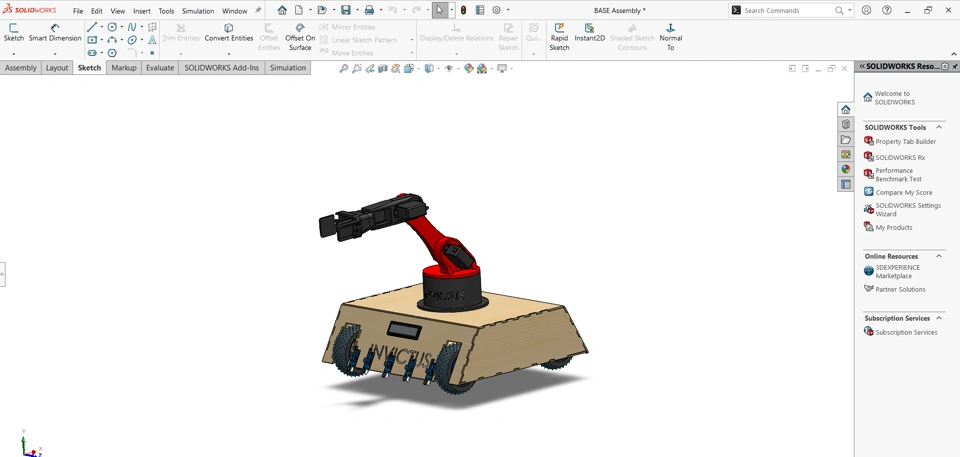This screenshot has height=457, width=960.
Task: Open the View menu
Action: click(118, 11)
